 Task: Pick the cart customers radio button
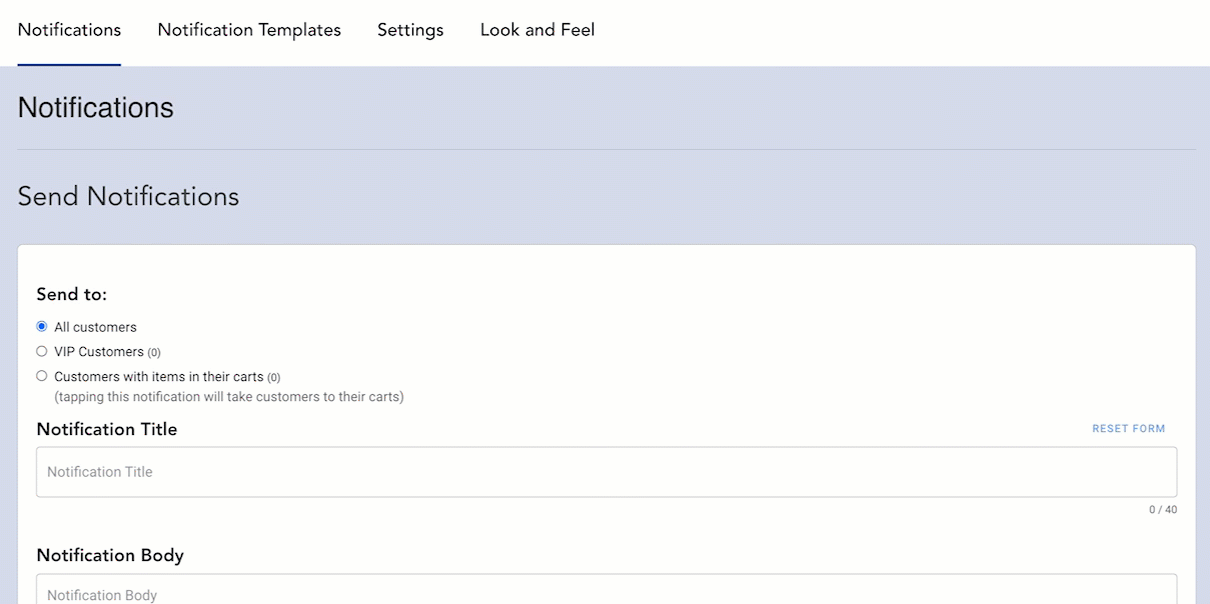pyautogui.click(x=42, y=376)
